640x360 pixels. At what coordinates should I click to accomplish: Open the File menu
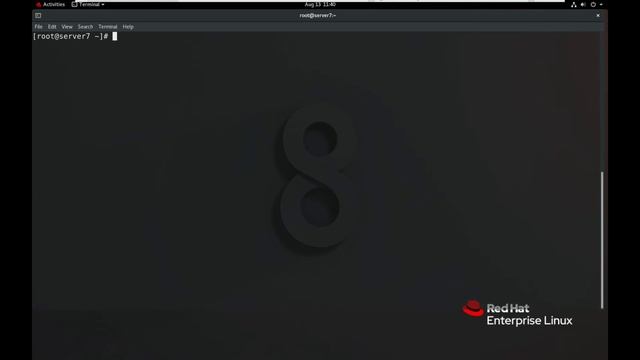pos(38,27)
